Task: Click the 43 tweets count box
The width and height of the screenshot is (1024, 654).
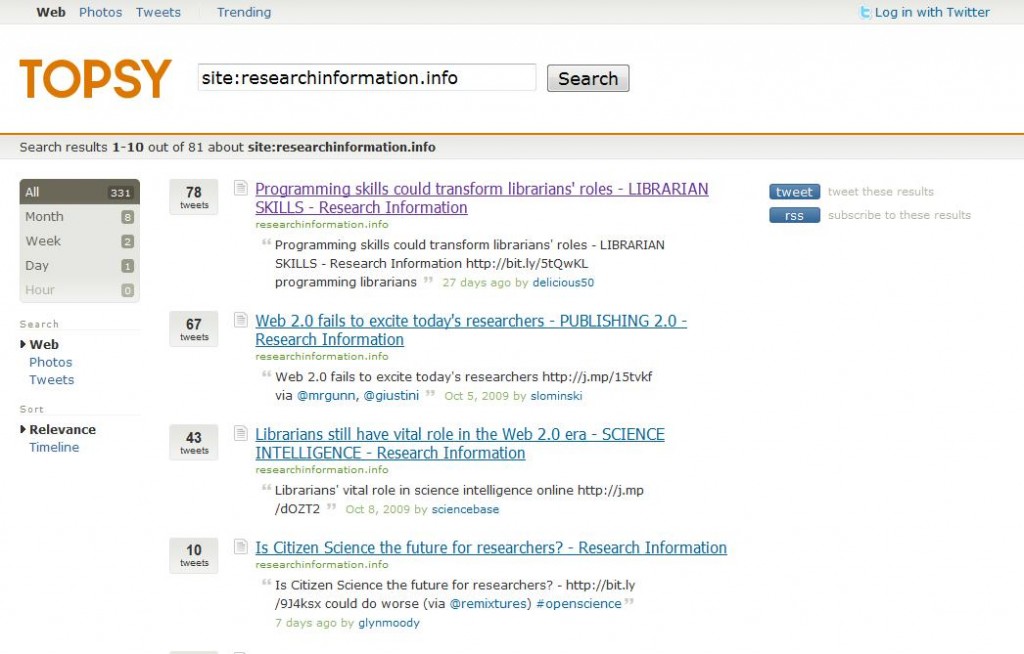Action: [x=194, y=442]
